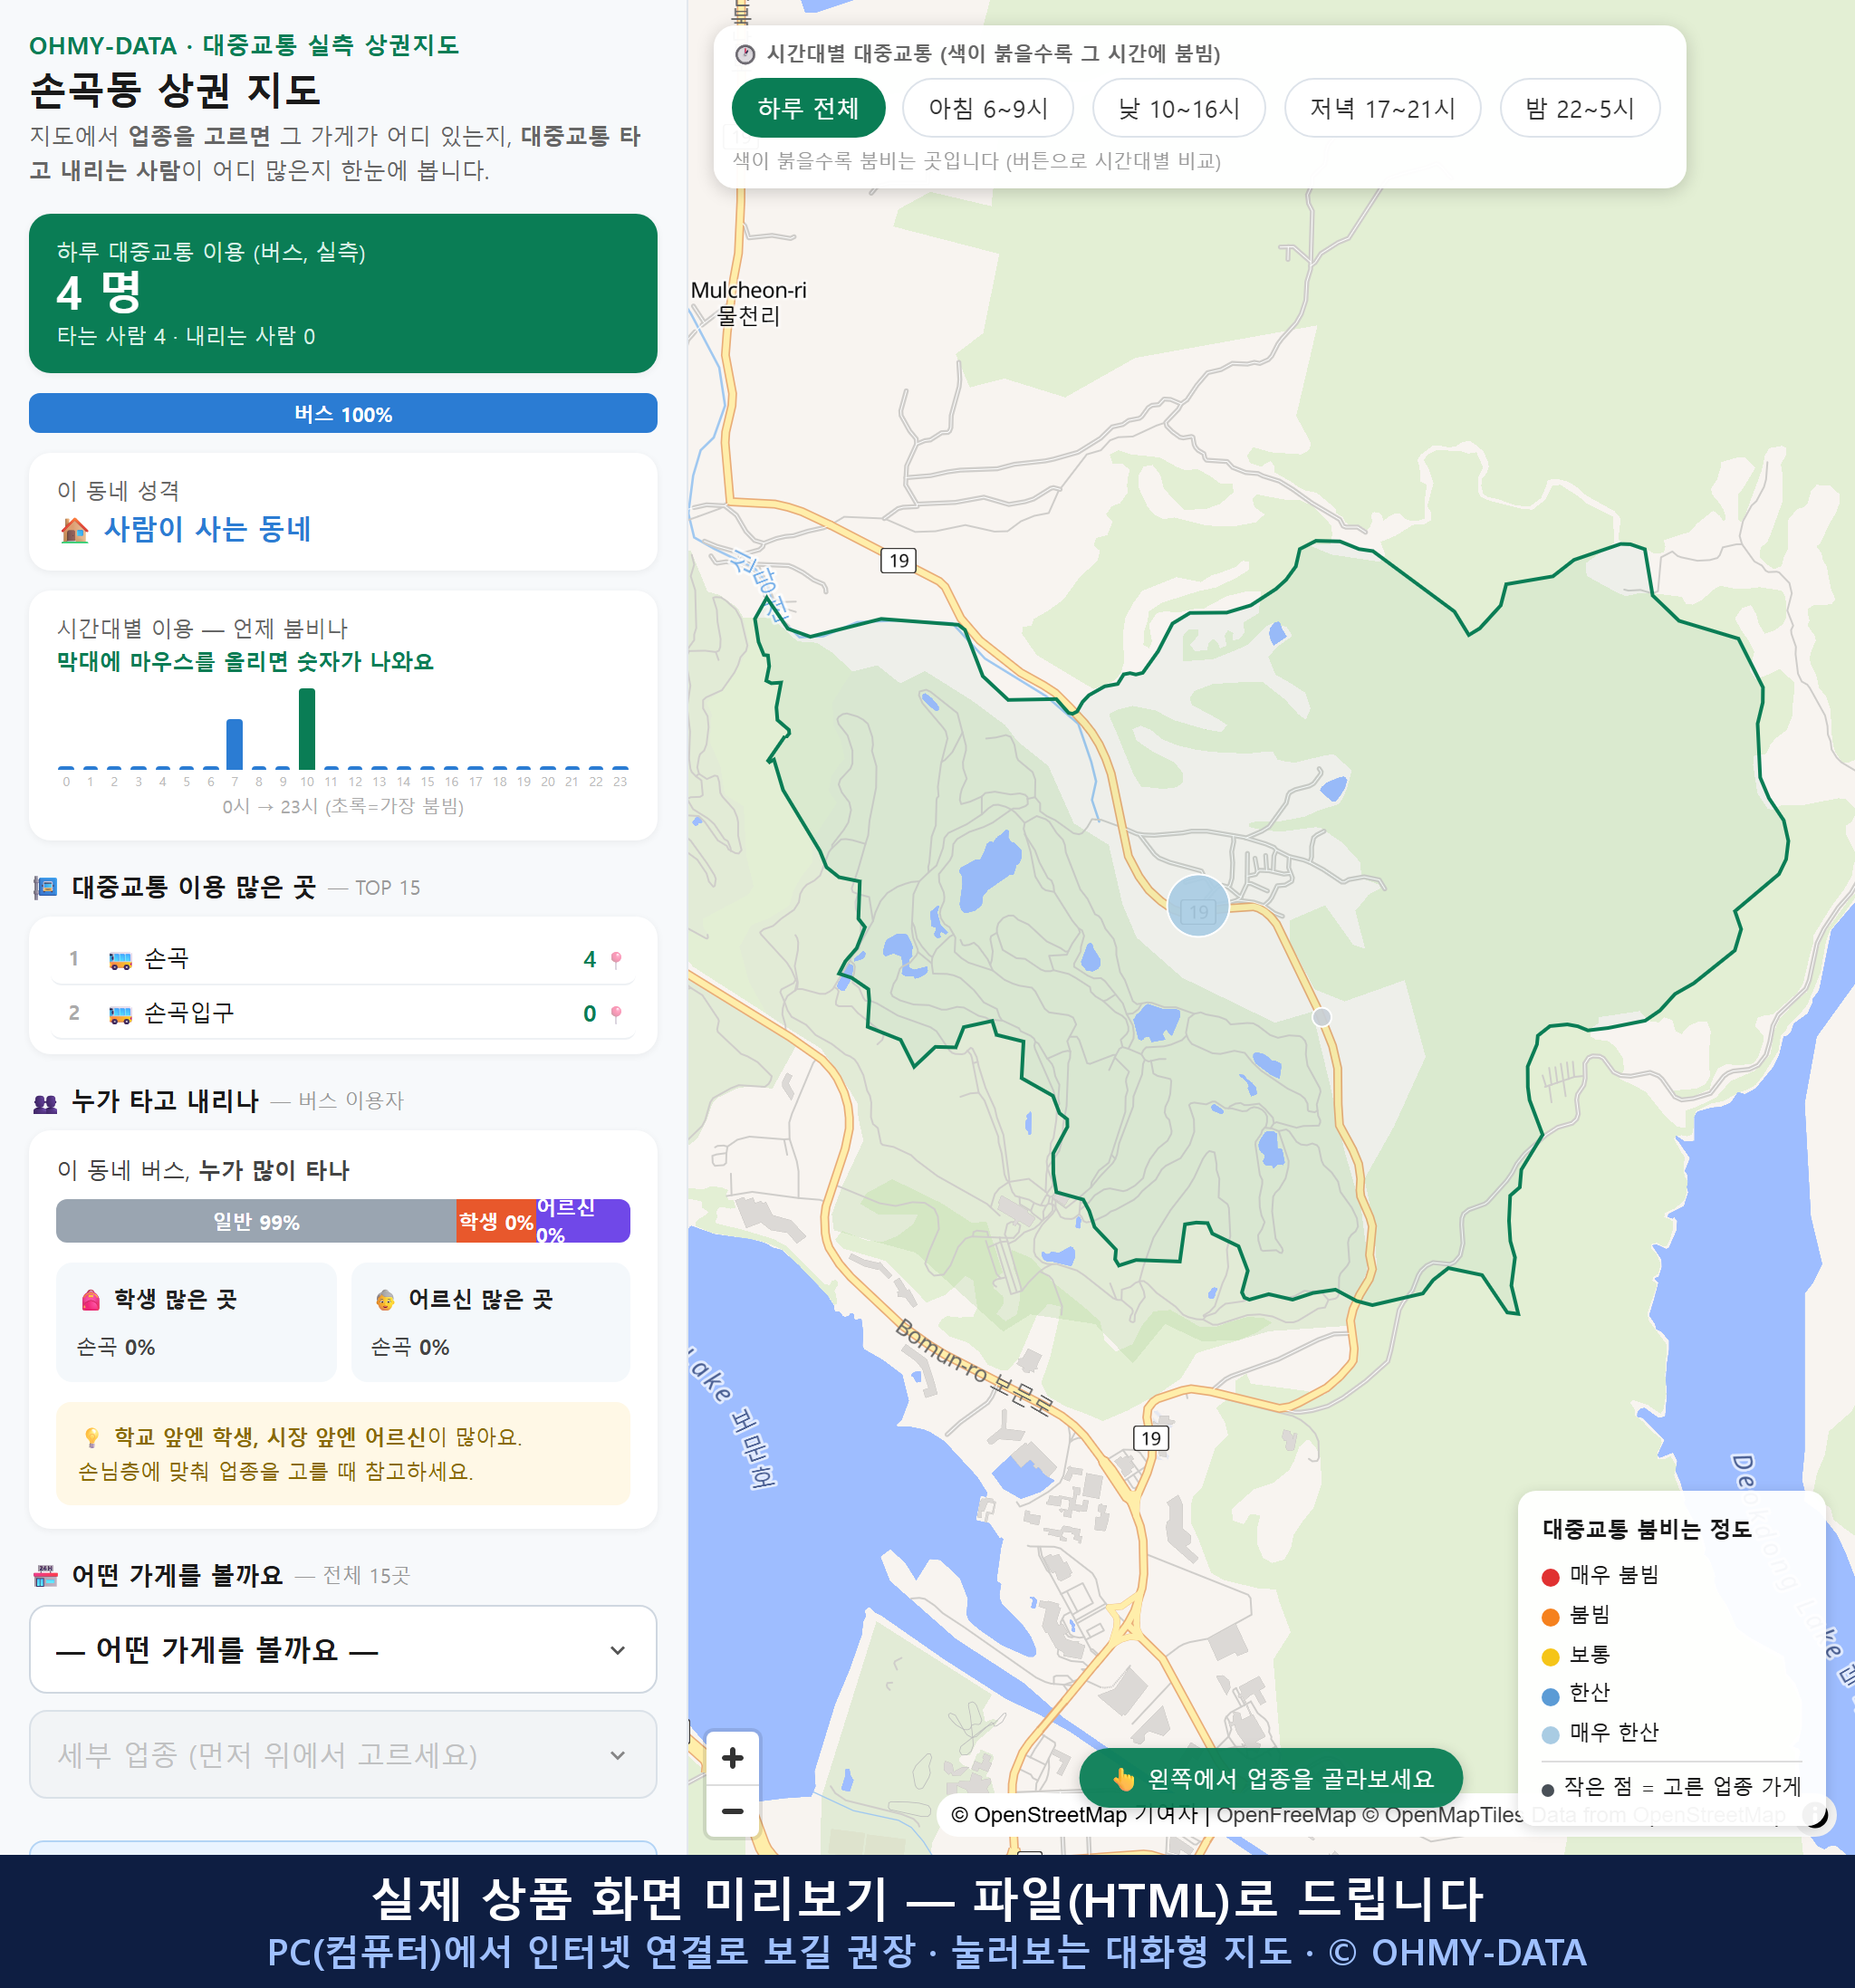Click the shop icon by 어떤 가게를 볼까요 heading
Image resolution: width=1855 pixels, height=1988 pixels.
click(x=45, y=1576)
